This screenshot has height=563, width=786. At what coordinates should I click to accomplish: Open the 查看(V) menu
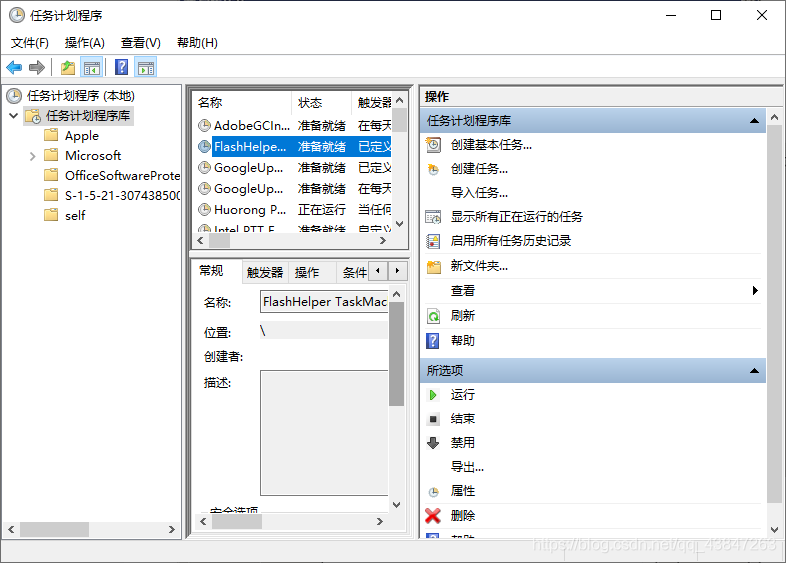[141, 43]
